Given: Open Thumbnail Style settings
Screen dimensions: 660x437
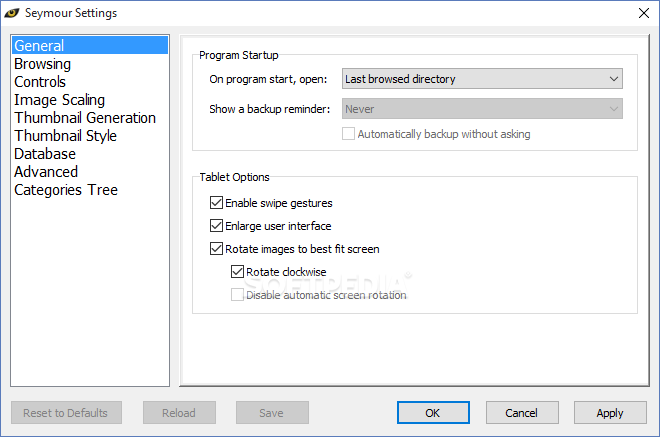Looking at the screenshot, I should (90, 136).
